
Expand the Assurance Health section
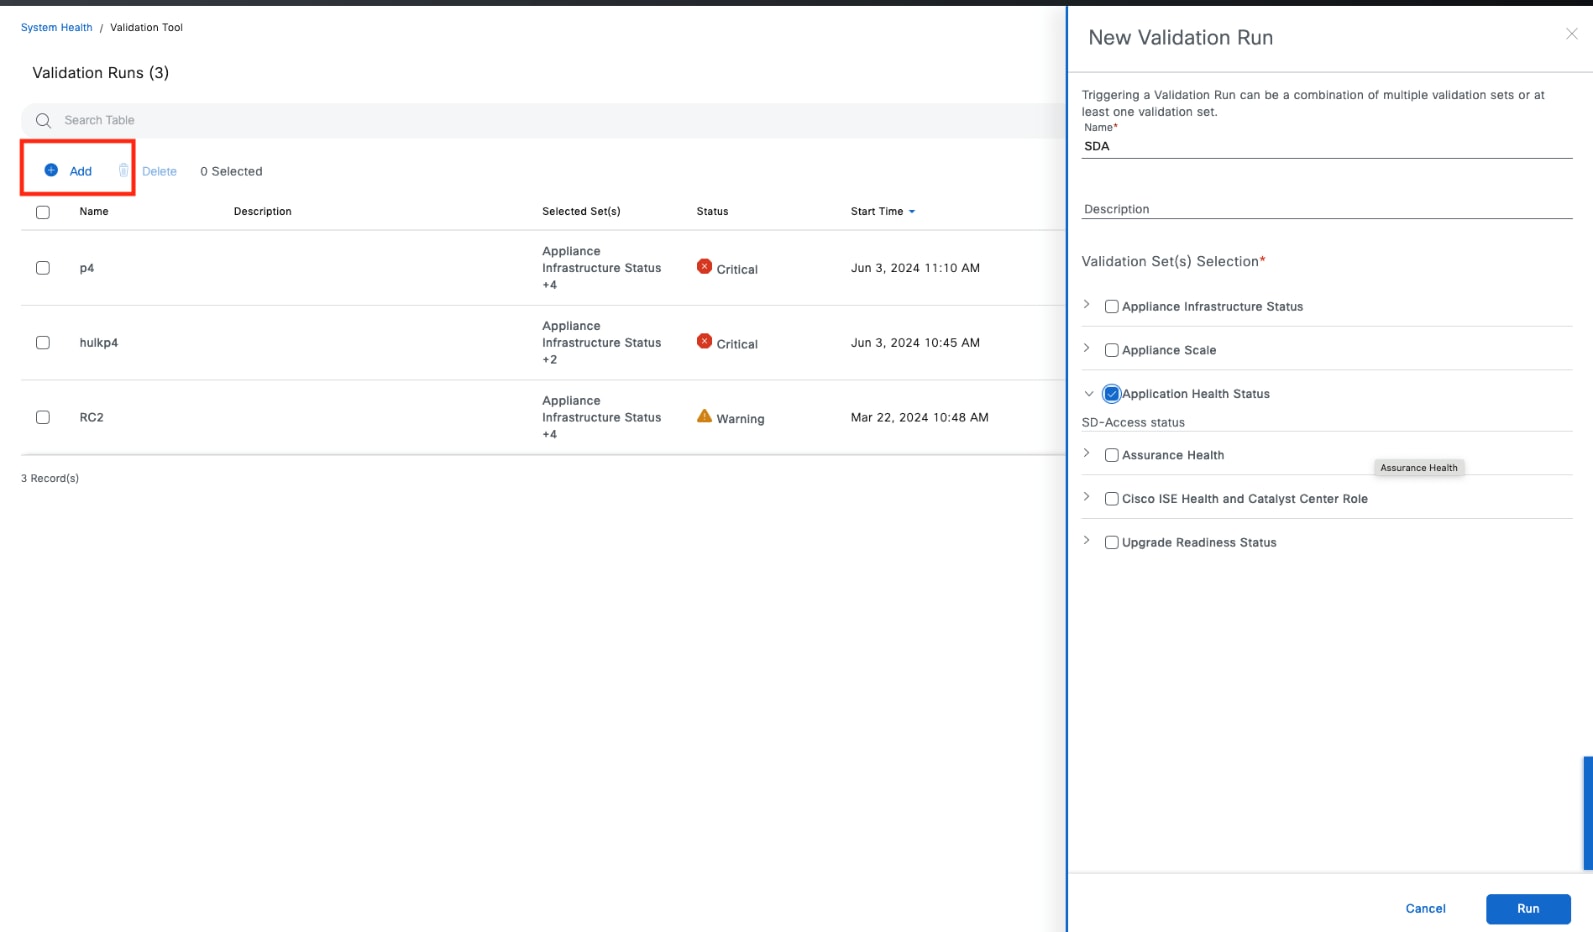[1087, 454]
